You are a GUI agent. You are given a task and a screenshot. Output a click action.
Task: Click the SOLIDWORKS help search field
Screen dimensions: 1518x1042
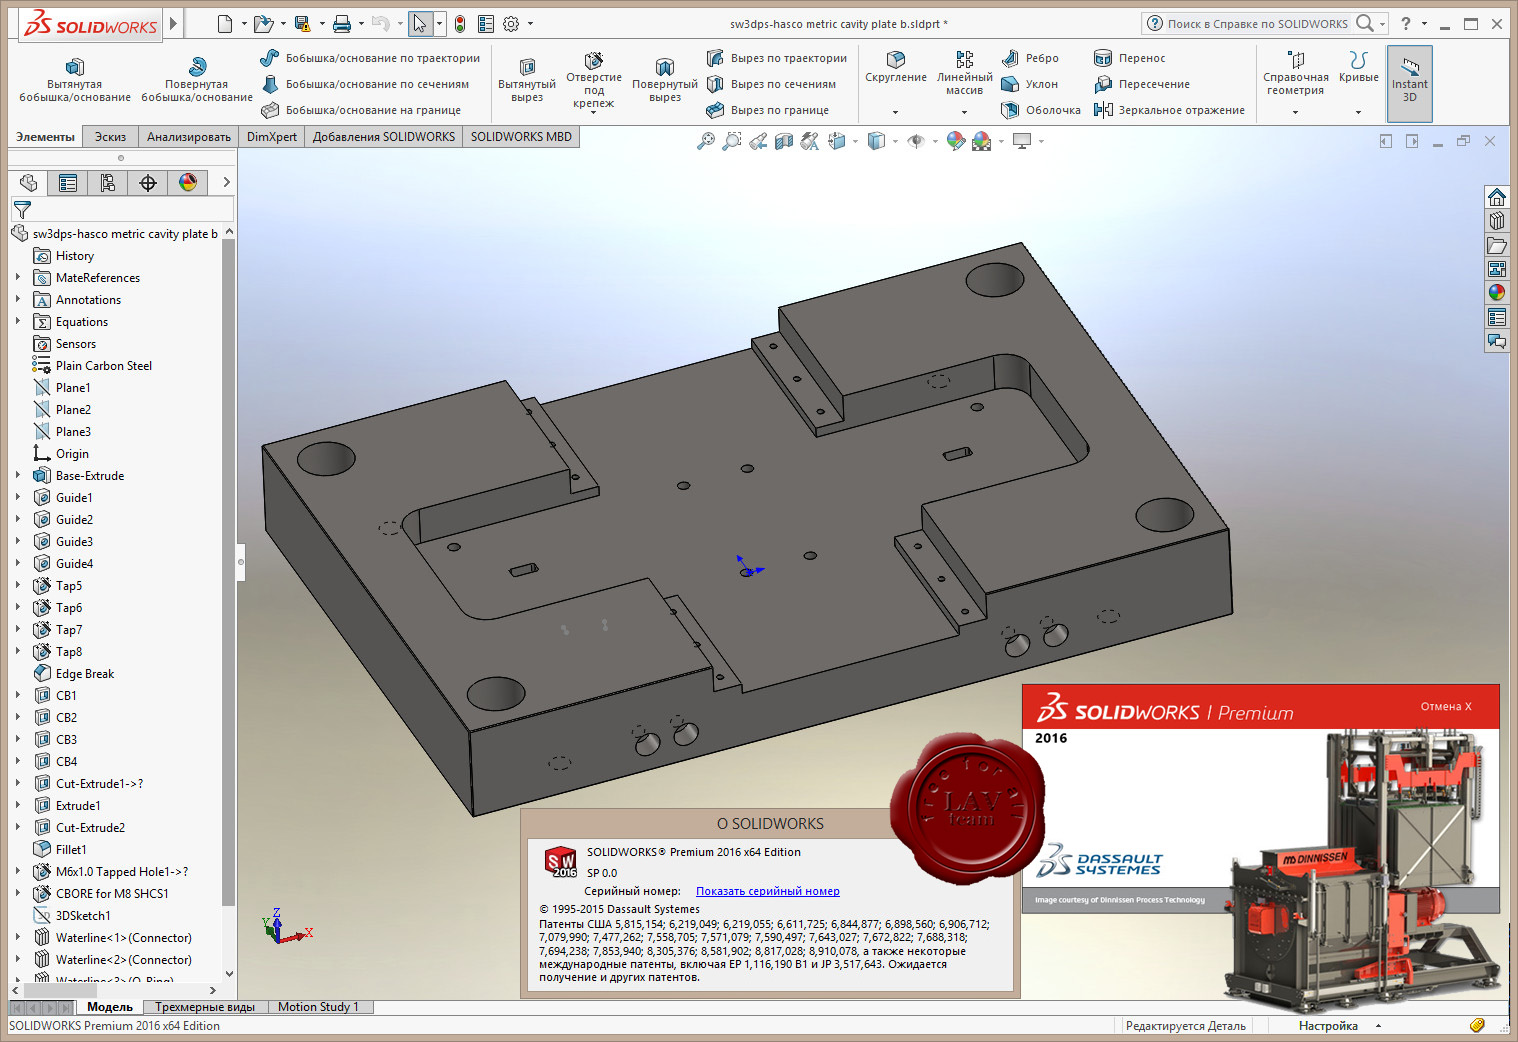coord(1258,24)
